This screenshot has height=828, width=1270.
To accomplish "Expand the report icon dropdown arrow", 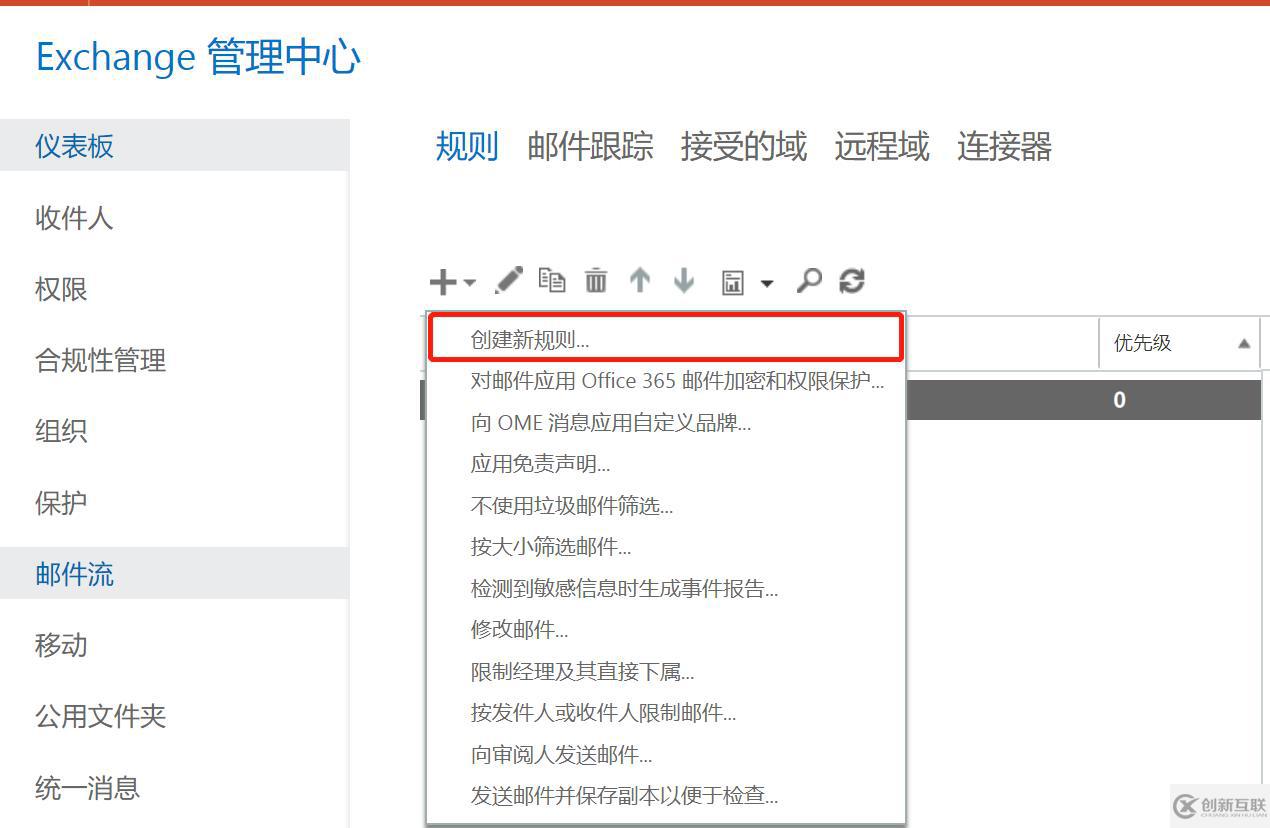I will pos(767,284).
